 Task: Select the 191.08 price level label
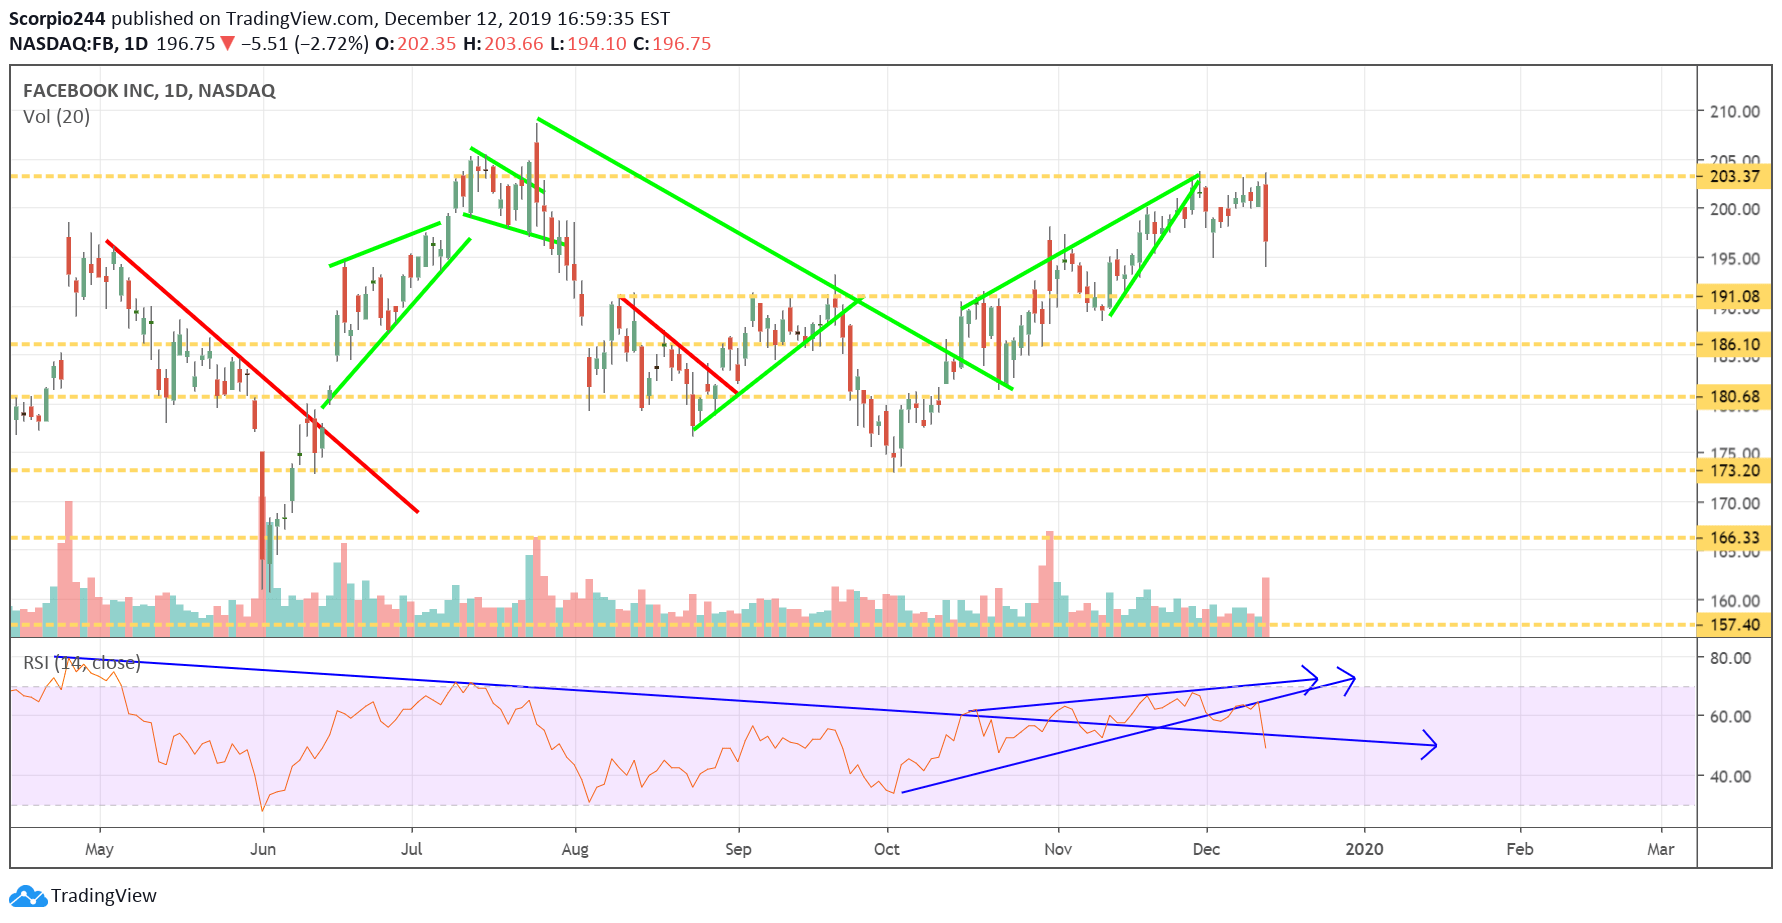click(x=1734, y=296)
